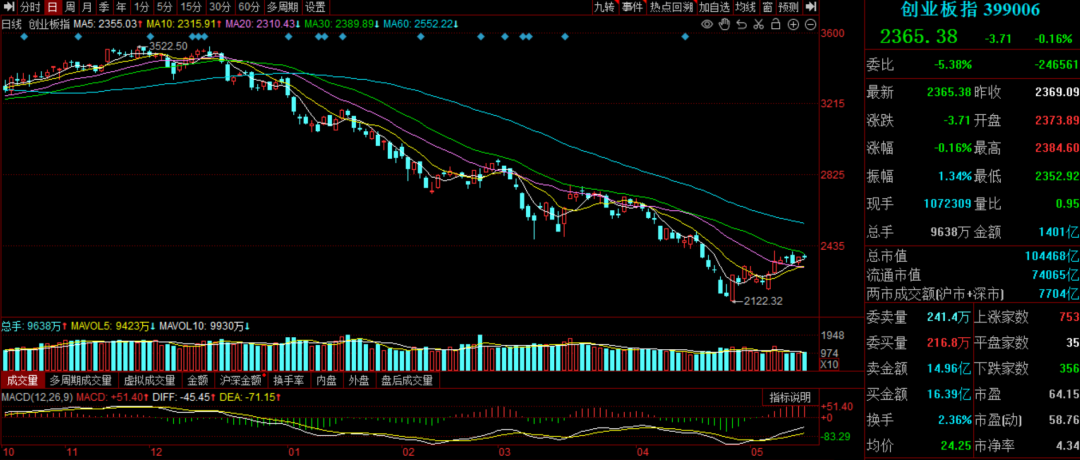
Task: Click the X10 volume scale label
Action: [x=829, y=364]
